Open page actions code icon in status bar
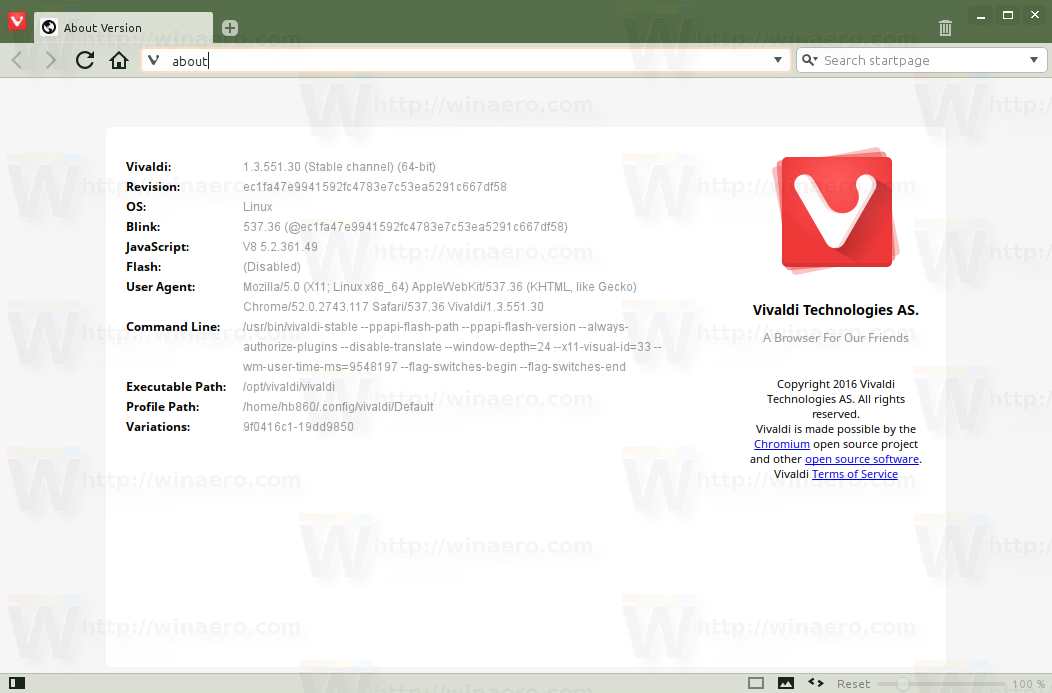Image resolution: width=1052 pixels, height=693 pixels. tap(816, 682)
